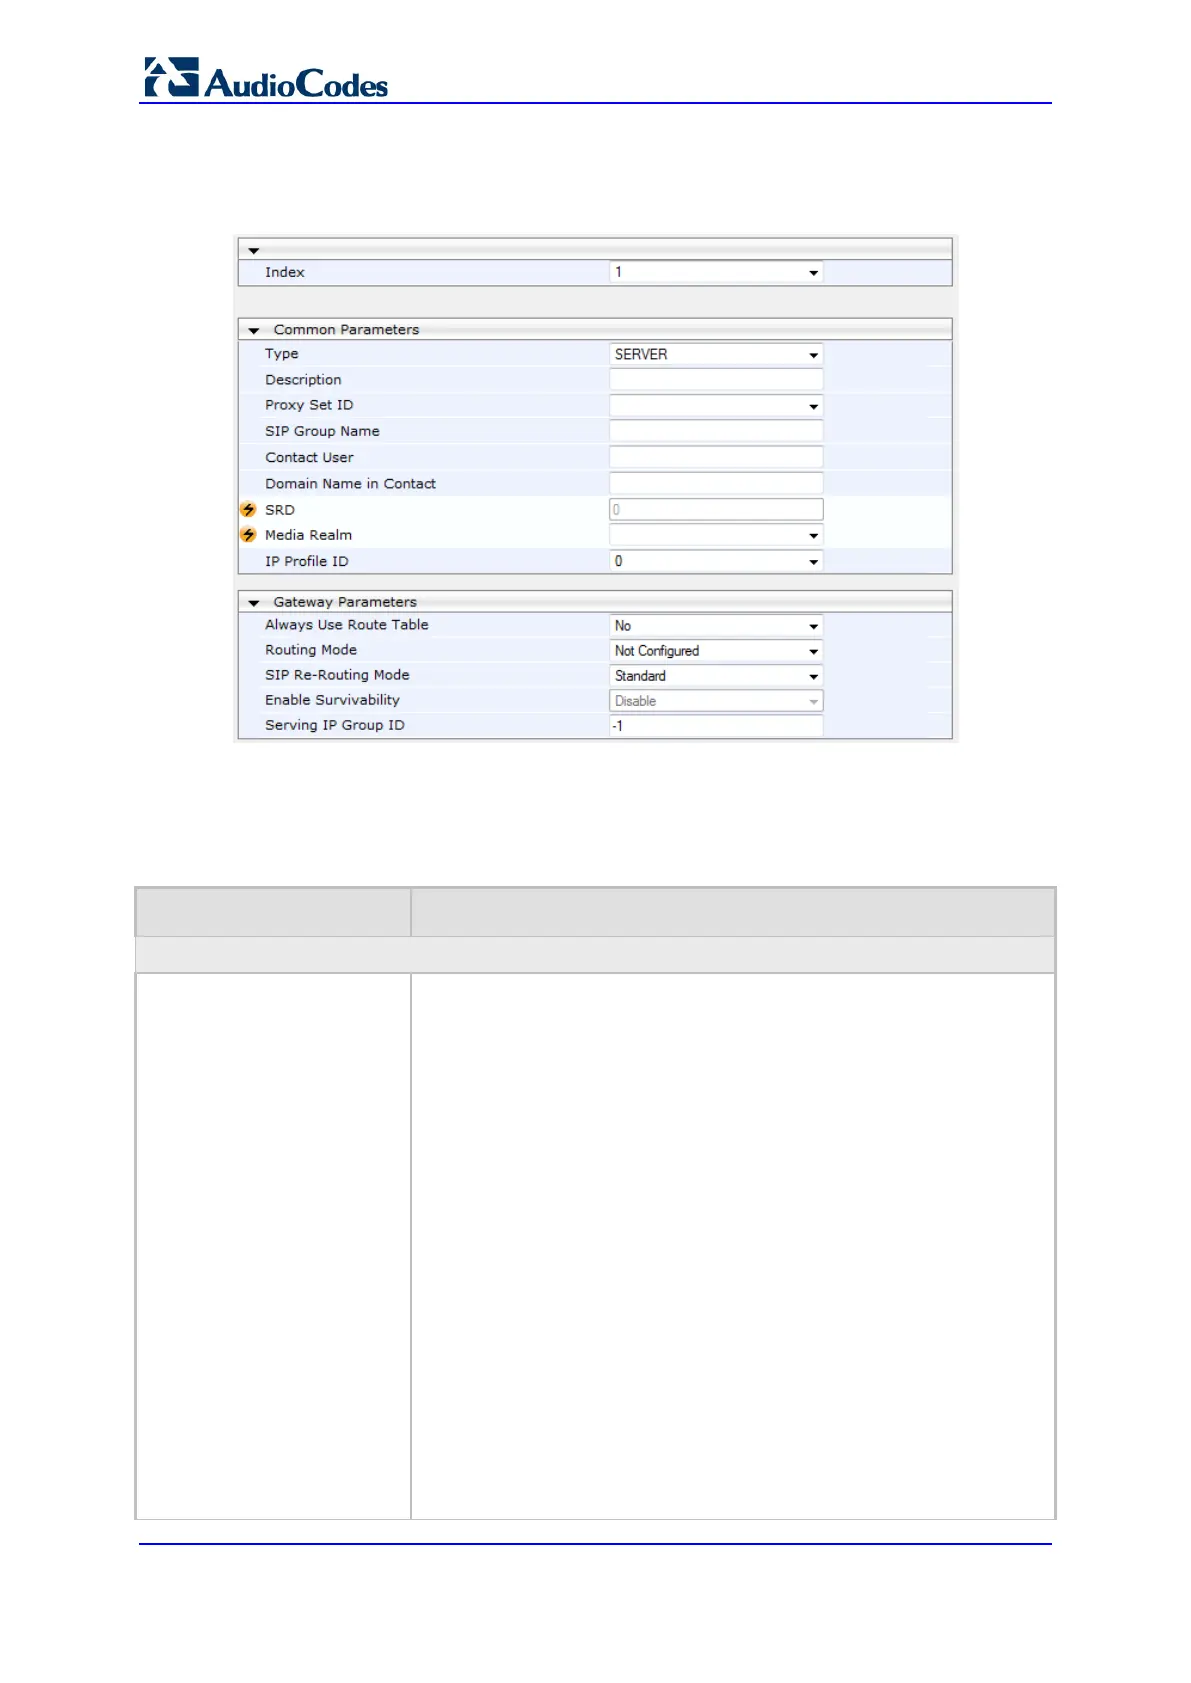The height and width of the screenshot is (1683, 1191).
Task: Open the IP Profile ID dropdown
Action: [716, 561]
